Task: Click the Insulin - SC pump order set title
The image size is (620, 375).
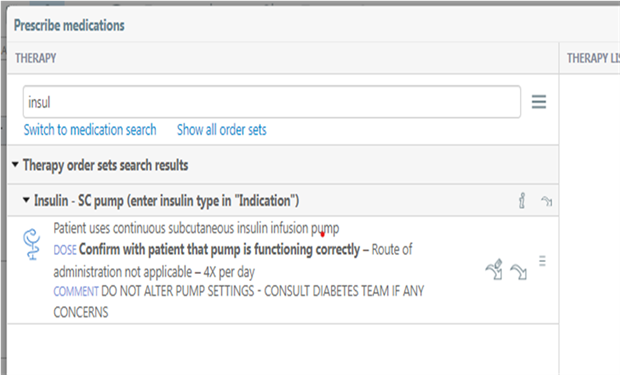Action: (166, 201)
